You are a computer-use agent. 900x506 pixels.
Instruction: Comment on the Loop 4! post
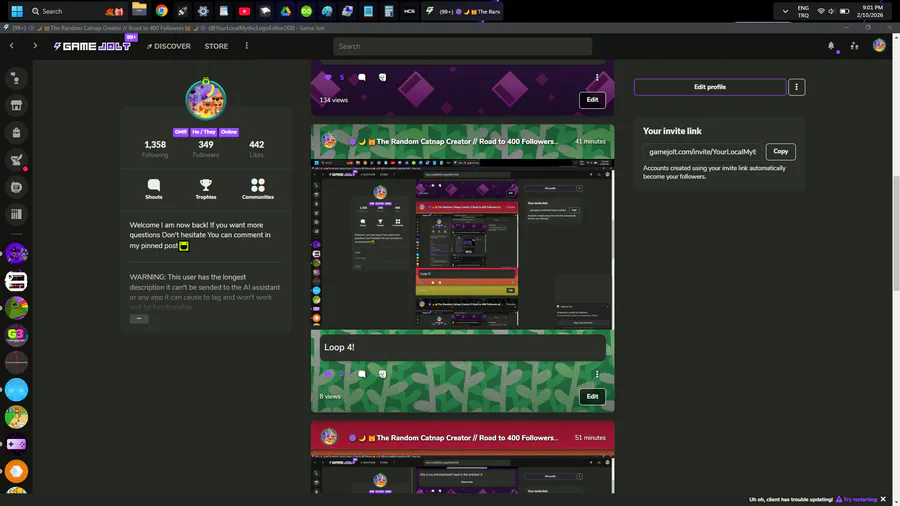362,374
